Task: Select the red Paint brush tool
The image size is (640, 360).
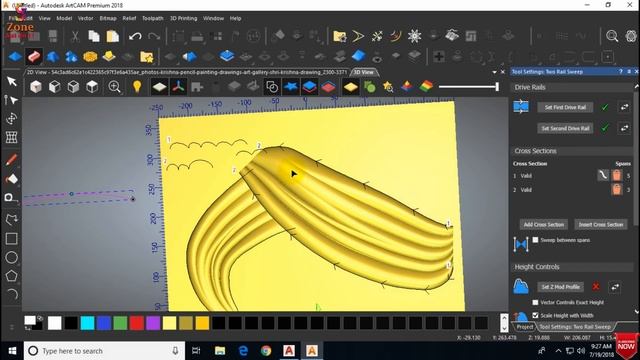Action: pyautogui.click(x=11, y=160)
